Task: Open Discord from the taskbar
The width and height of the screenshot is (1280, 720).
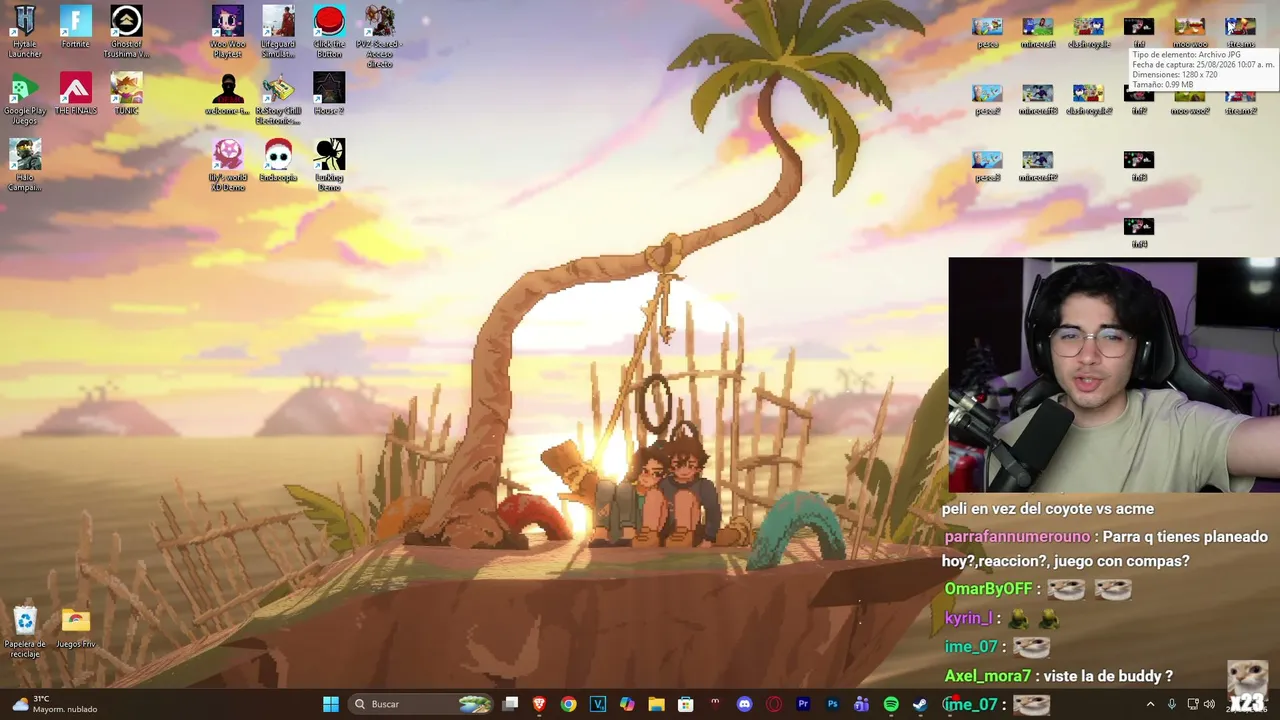Action: coord(744,704)
